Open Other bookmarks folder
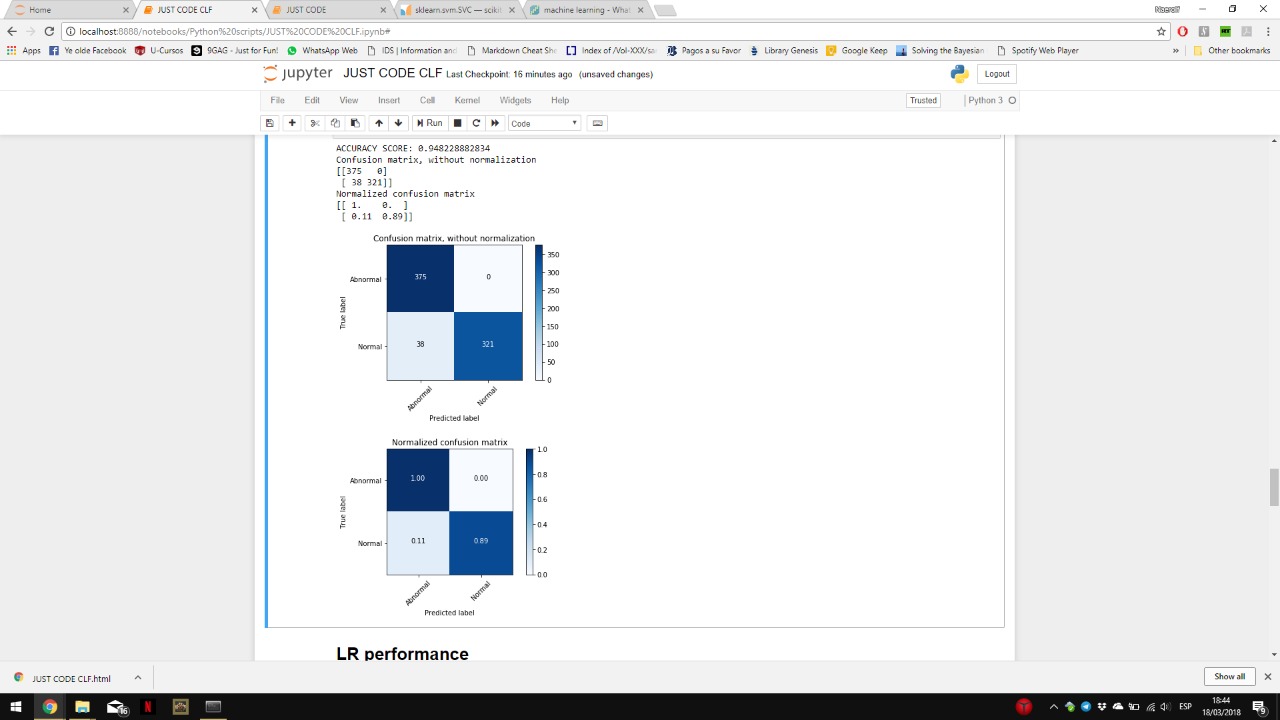The width and height of the screenshot is (1280, 720). pyautogui.click(x=1231, y=50)
